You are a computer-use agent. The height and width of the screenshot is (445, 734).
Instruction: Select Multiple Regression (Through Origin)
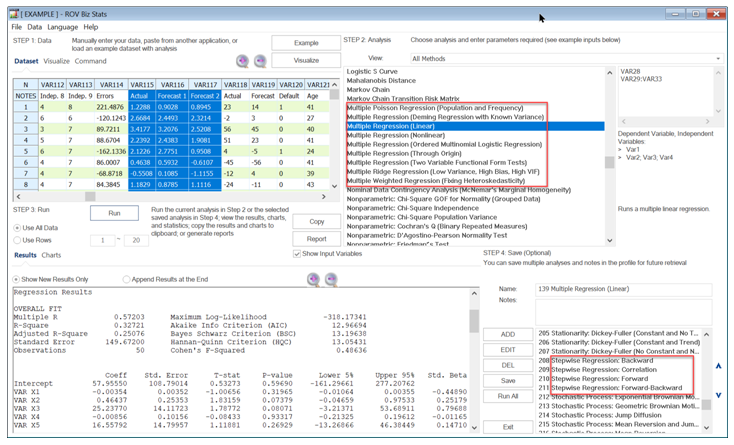click(x=404, y=153)
